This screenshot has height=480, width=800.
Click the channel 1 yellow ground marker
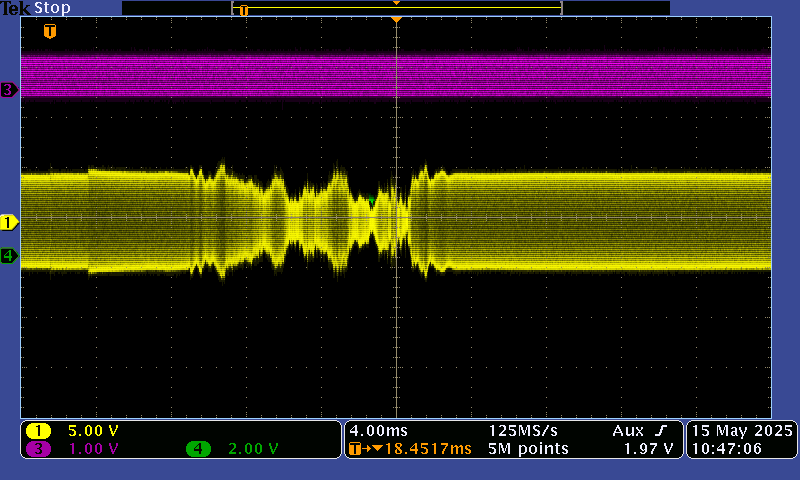9,222
